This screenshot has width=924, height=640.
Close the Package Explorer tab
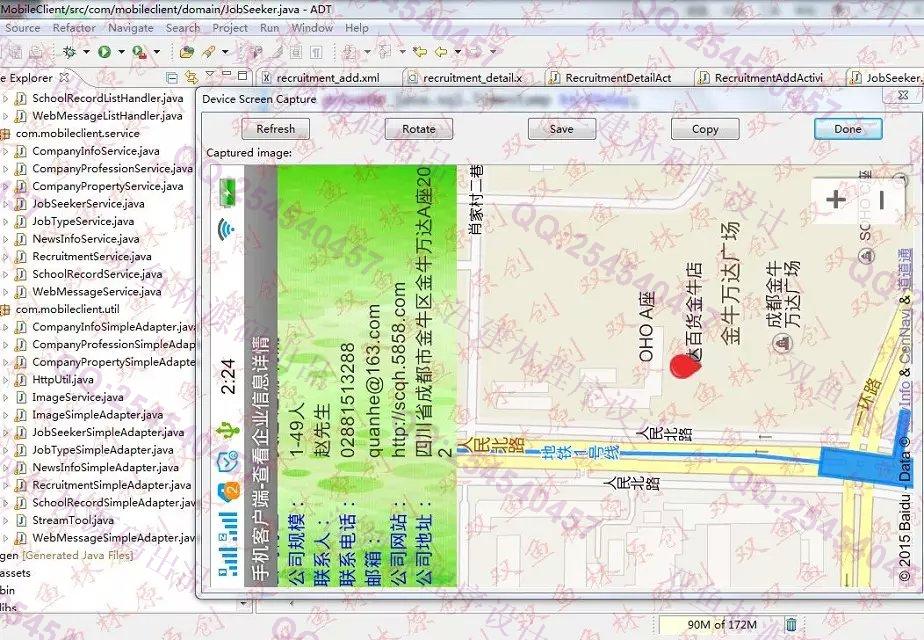(x=64, y=77)
